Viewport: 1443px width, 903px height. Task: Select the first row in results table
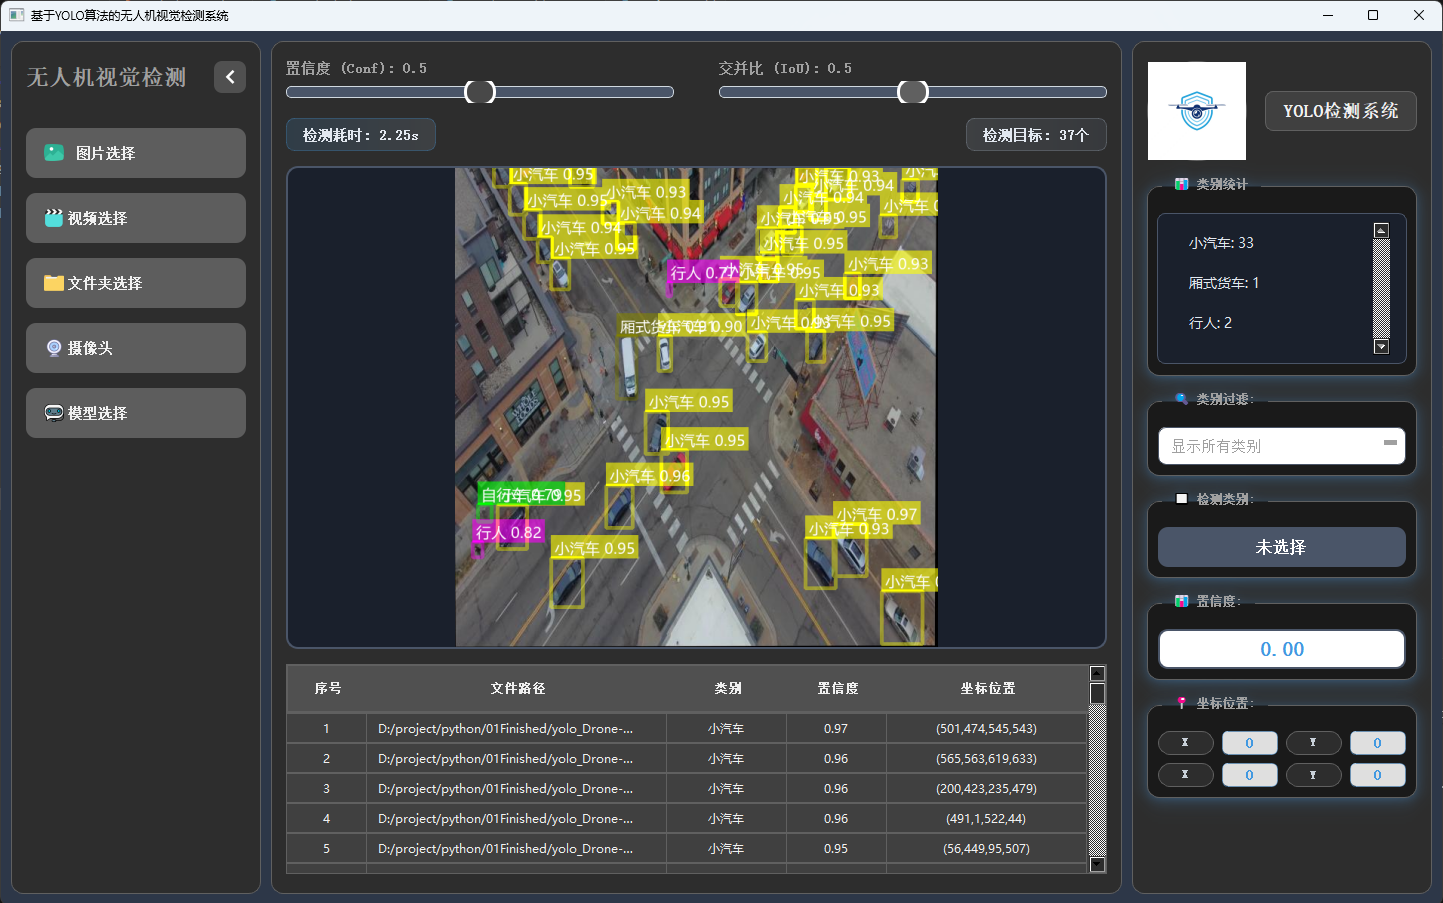coord(686,729)
